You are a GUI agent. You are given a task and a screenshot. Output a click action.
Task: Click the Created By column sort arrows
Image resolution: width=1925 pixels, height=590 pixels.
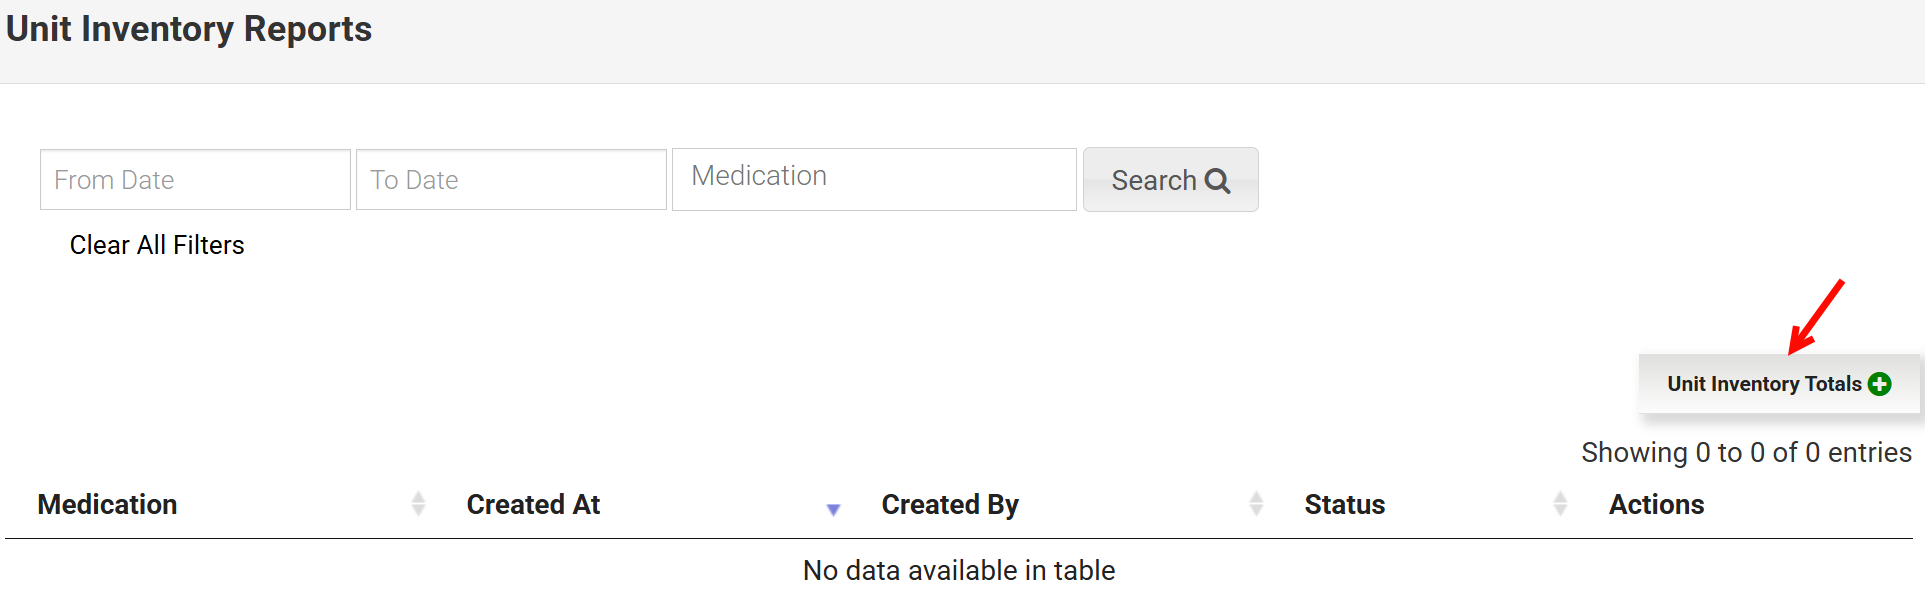(1256, 504)
